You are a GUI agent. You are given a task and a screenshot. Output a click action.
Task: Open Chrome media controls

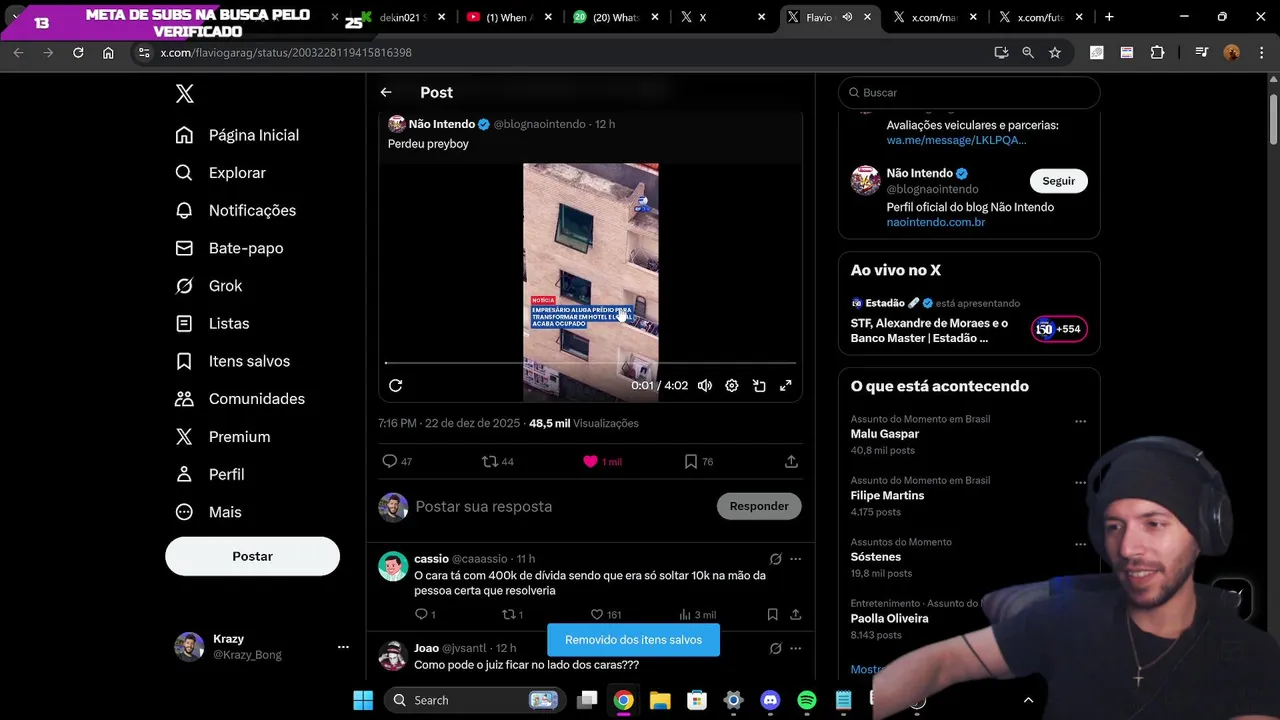[x=1202, y=52]
